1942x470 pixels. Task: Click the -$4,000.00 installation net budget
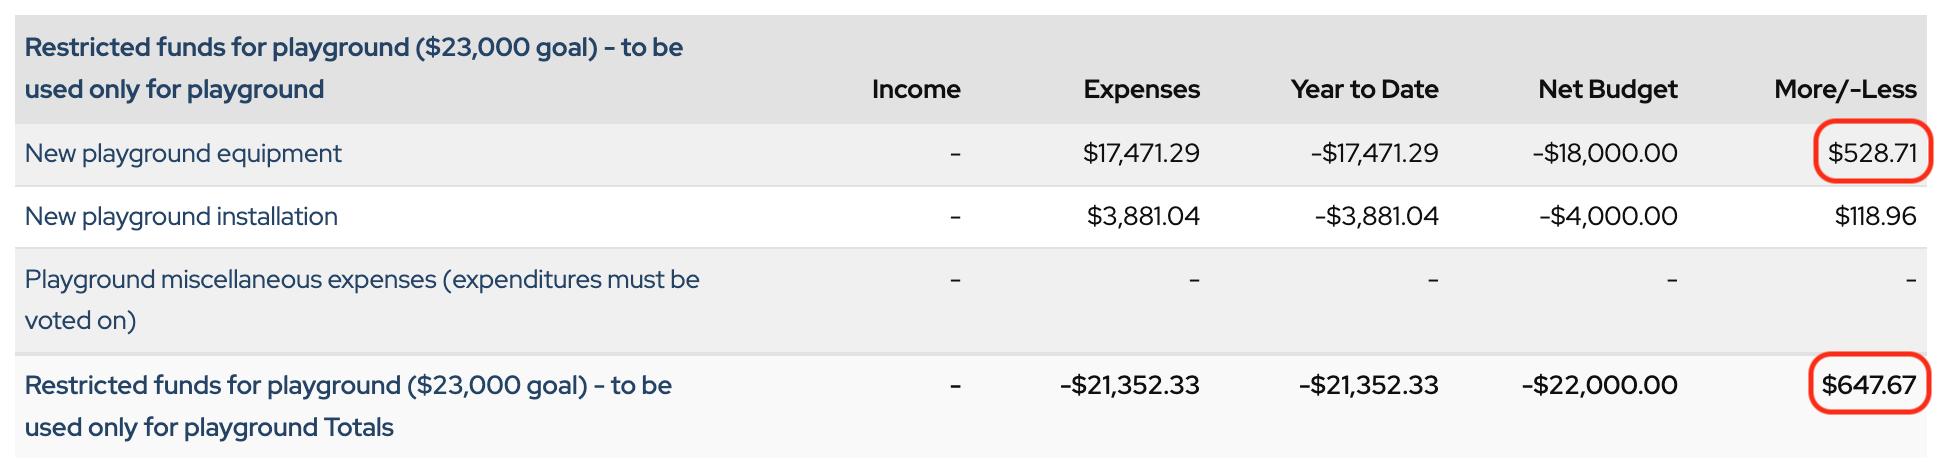pyautogui.click(x=1608, y=216)
